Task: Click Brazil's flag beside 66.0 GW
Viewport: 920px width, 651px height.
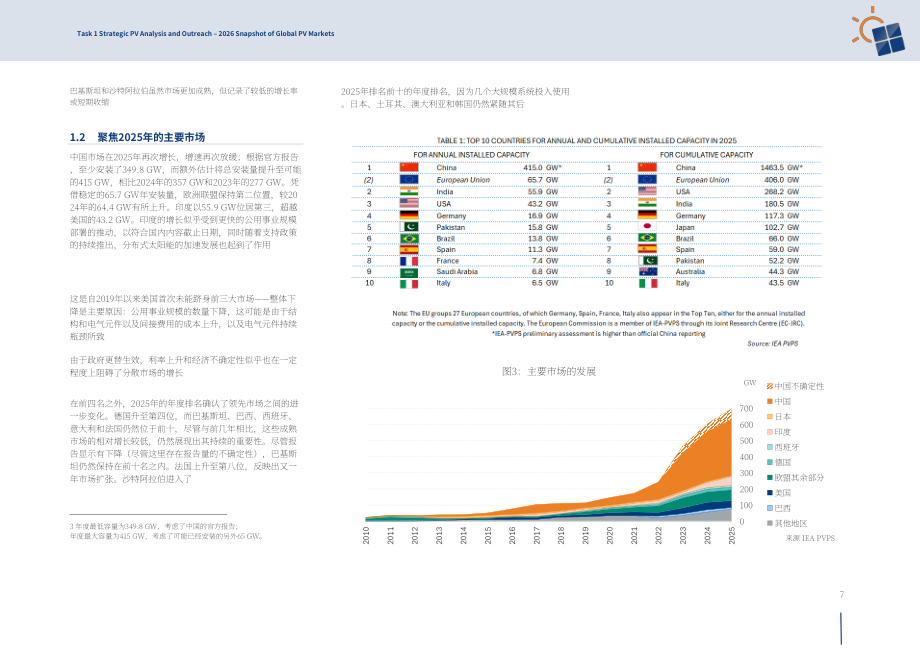Action: (648, 239)
